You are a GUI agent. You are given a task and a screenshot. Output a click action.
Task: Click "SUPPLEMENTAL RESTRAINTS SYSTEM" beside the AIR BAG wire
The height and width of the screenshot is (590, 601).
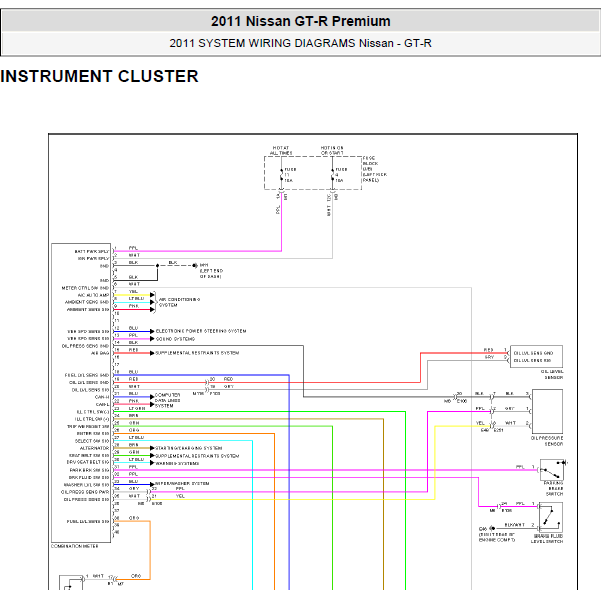click(197, 353)
